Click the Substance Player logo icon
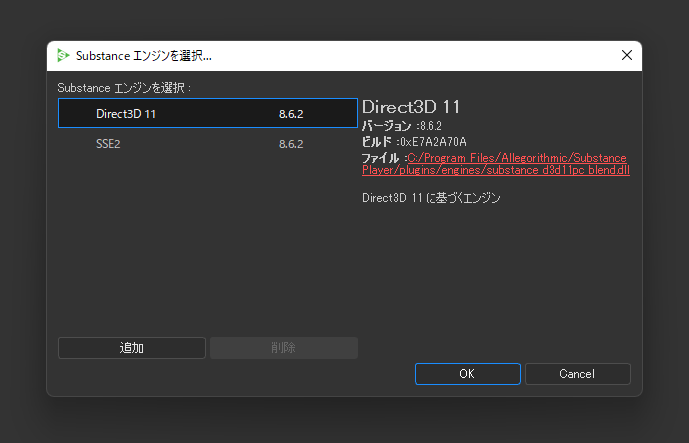689x443 pixels. pyautogui.click(x=63, y=55)
